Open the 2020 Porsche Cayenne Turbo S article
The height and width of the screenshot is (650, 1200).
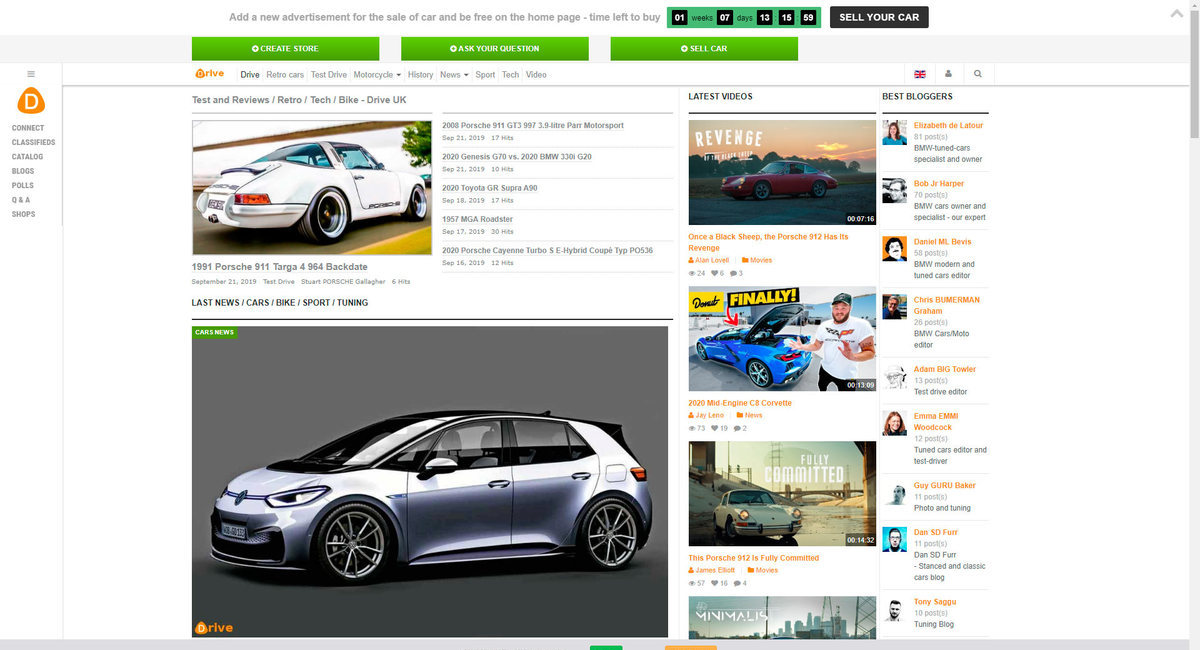547,250
